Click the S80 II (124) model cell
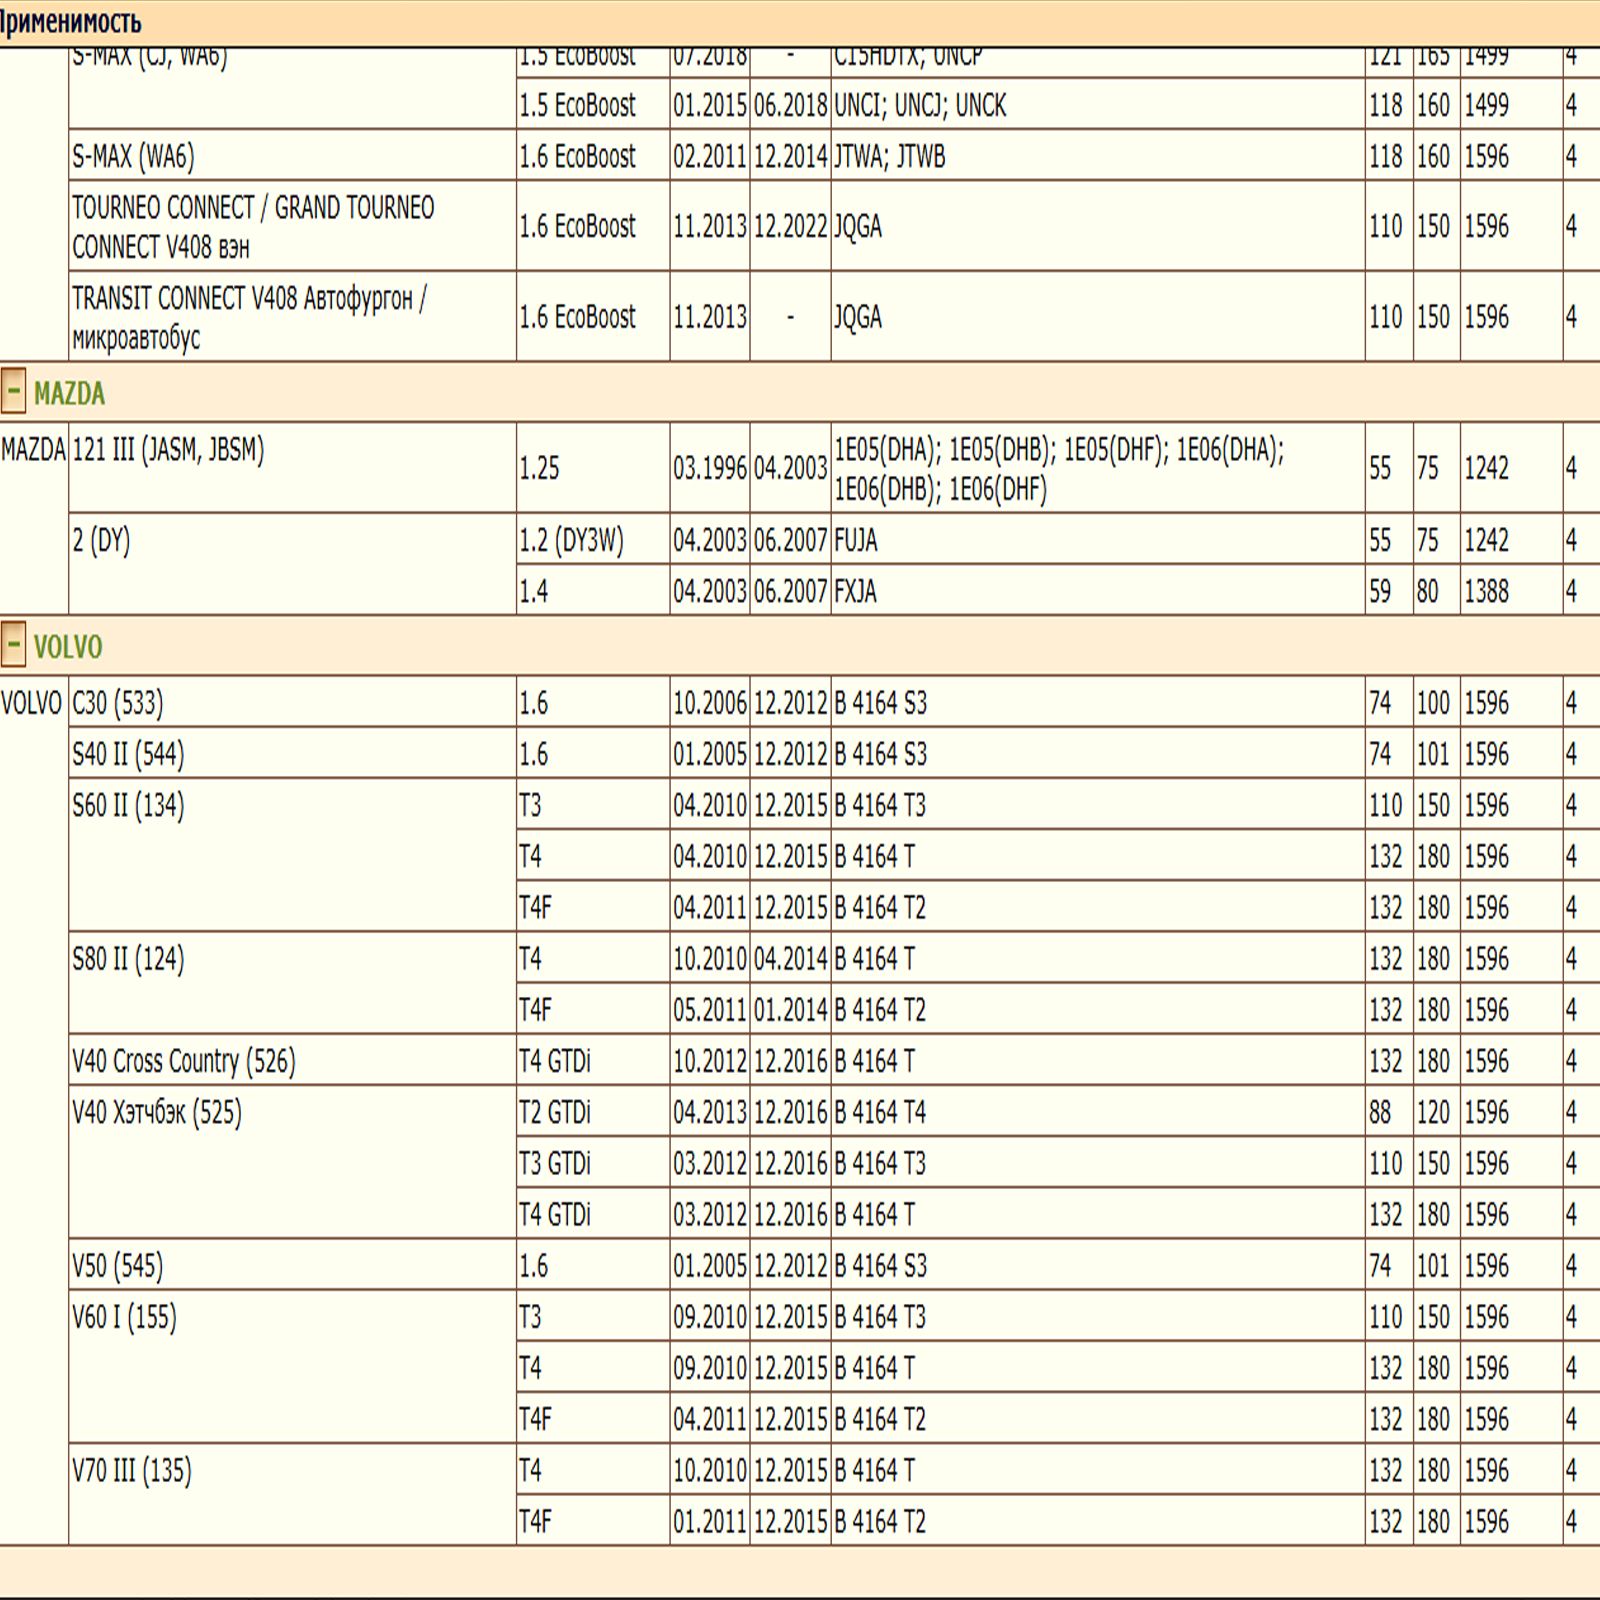This screenshot has height=1600, width=1600. pos(128,959)
